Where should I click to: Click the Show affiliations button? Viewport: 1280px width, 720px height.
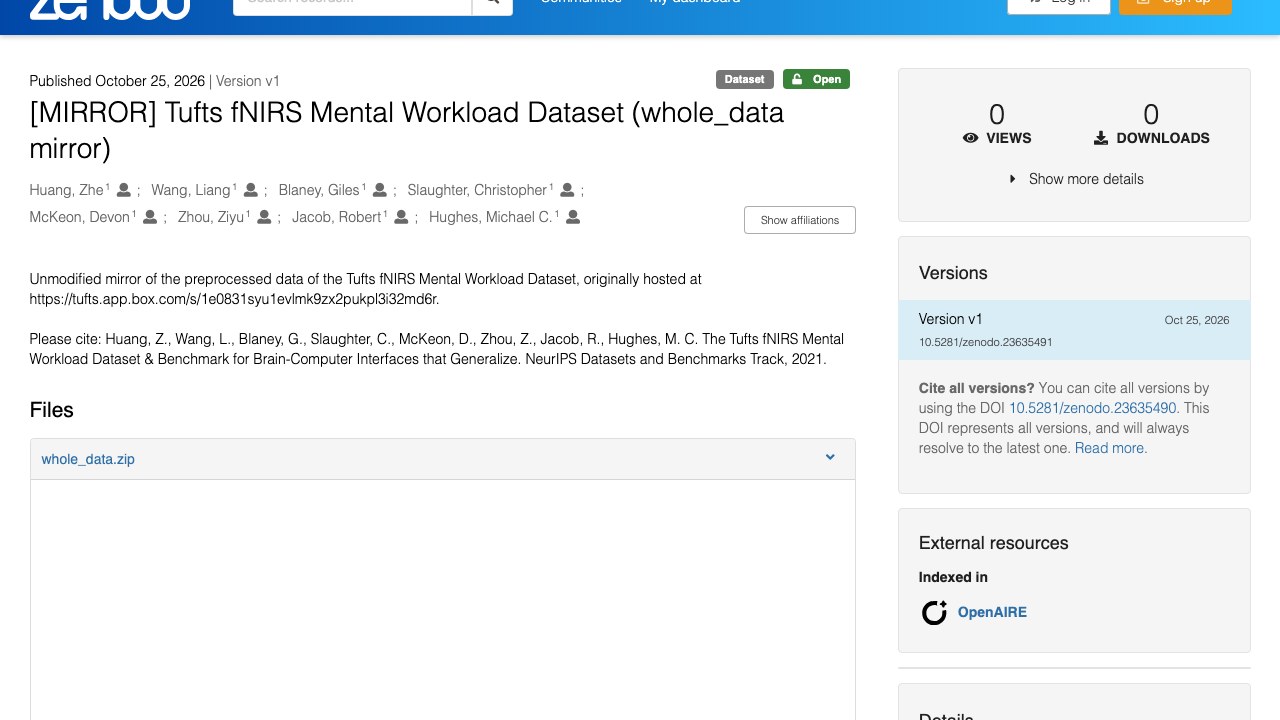(x=800, y=220)
